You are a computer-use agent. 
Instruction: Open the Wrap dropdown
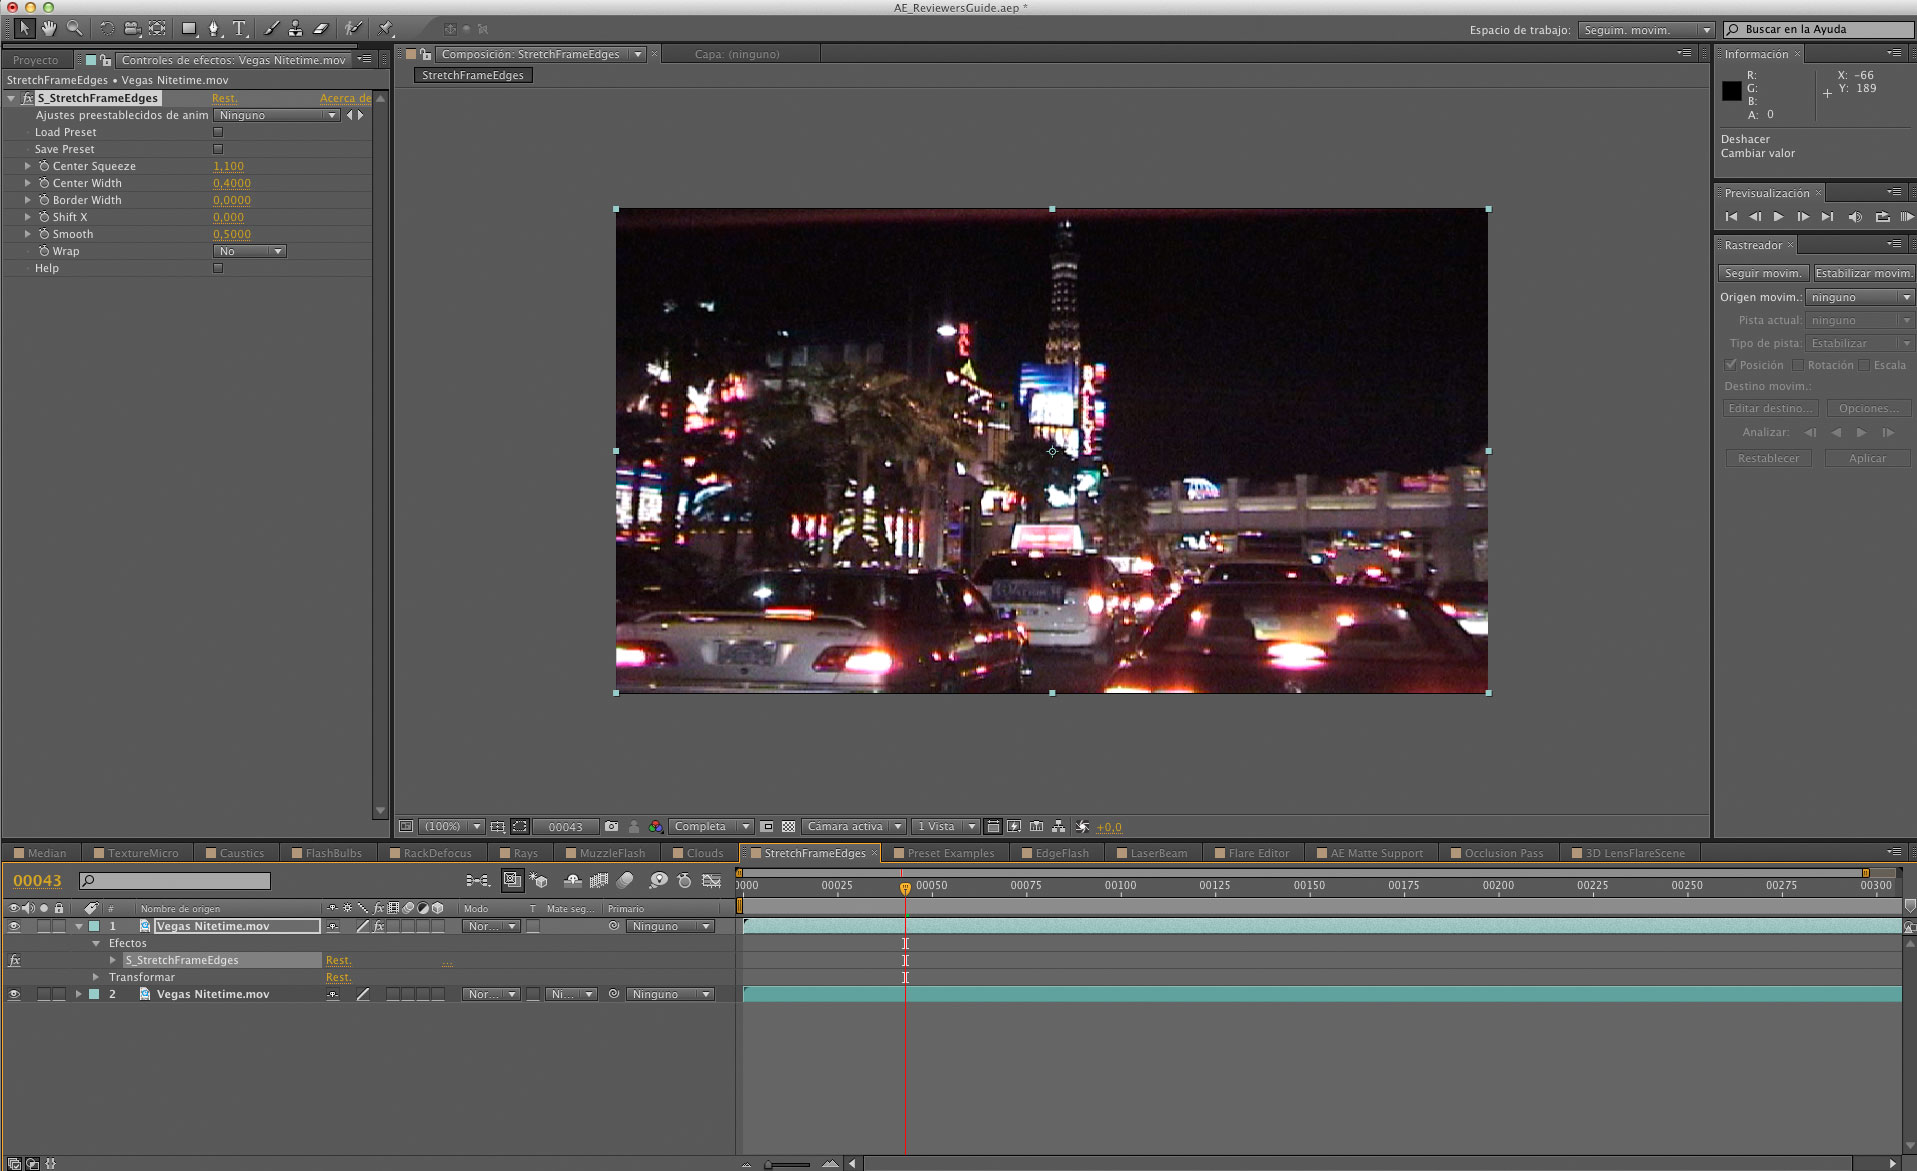click(250, 251)
